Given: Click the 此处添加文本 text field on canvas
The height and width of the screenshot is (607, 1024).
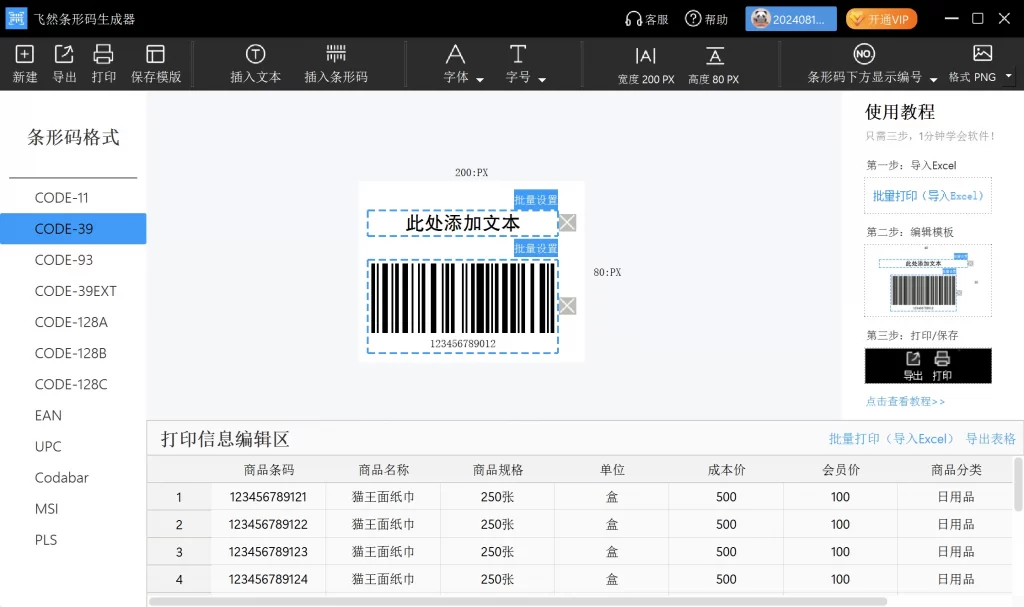Looking at the screenshot, I should click(x=462, y=223).
